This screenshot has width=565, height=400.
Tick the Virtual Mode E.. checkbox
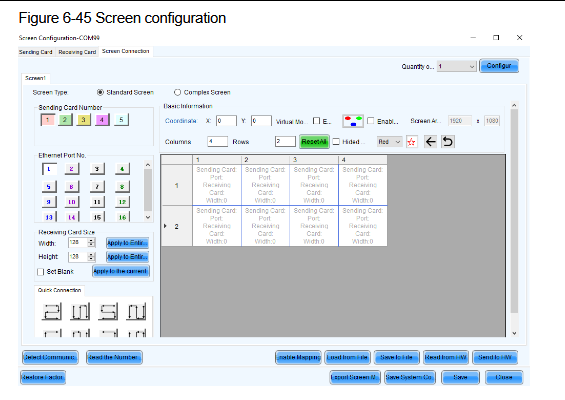316,121
